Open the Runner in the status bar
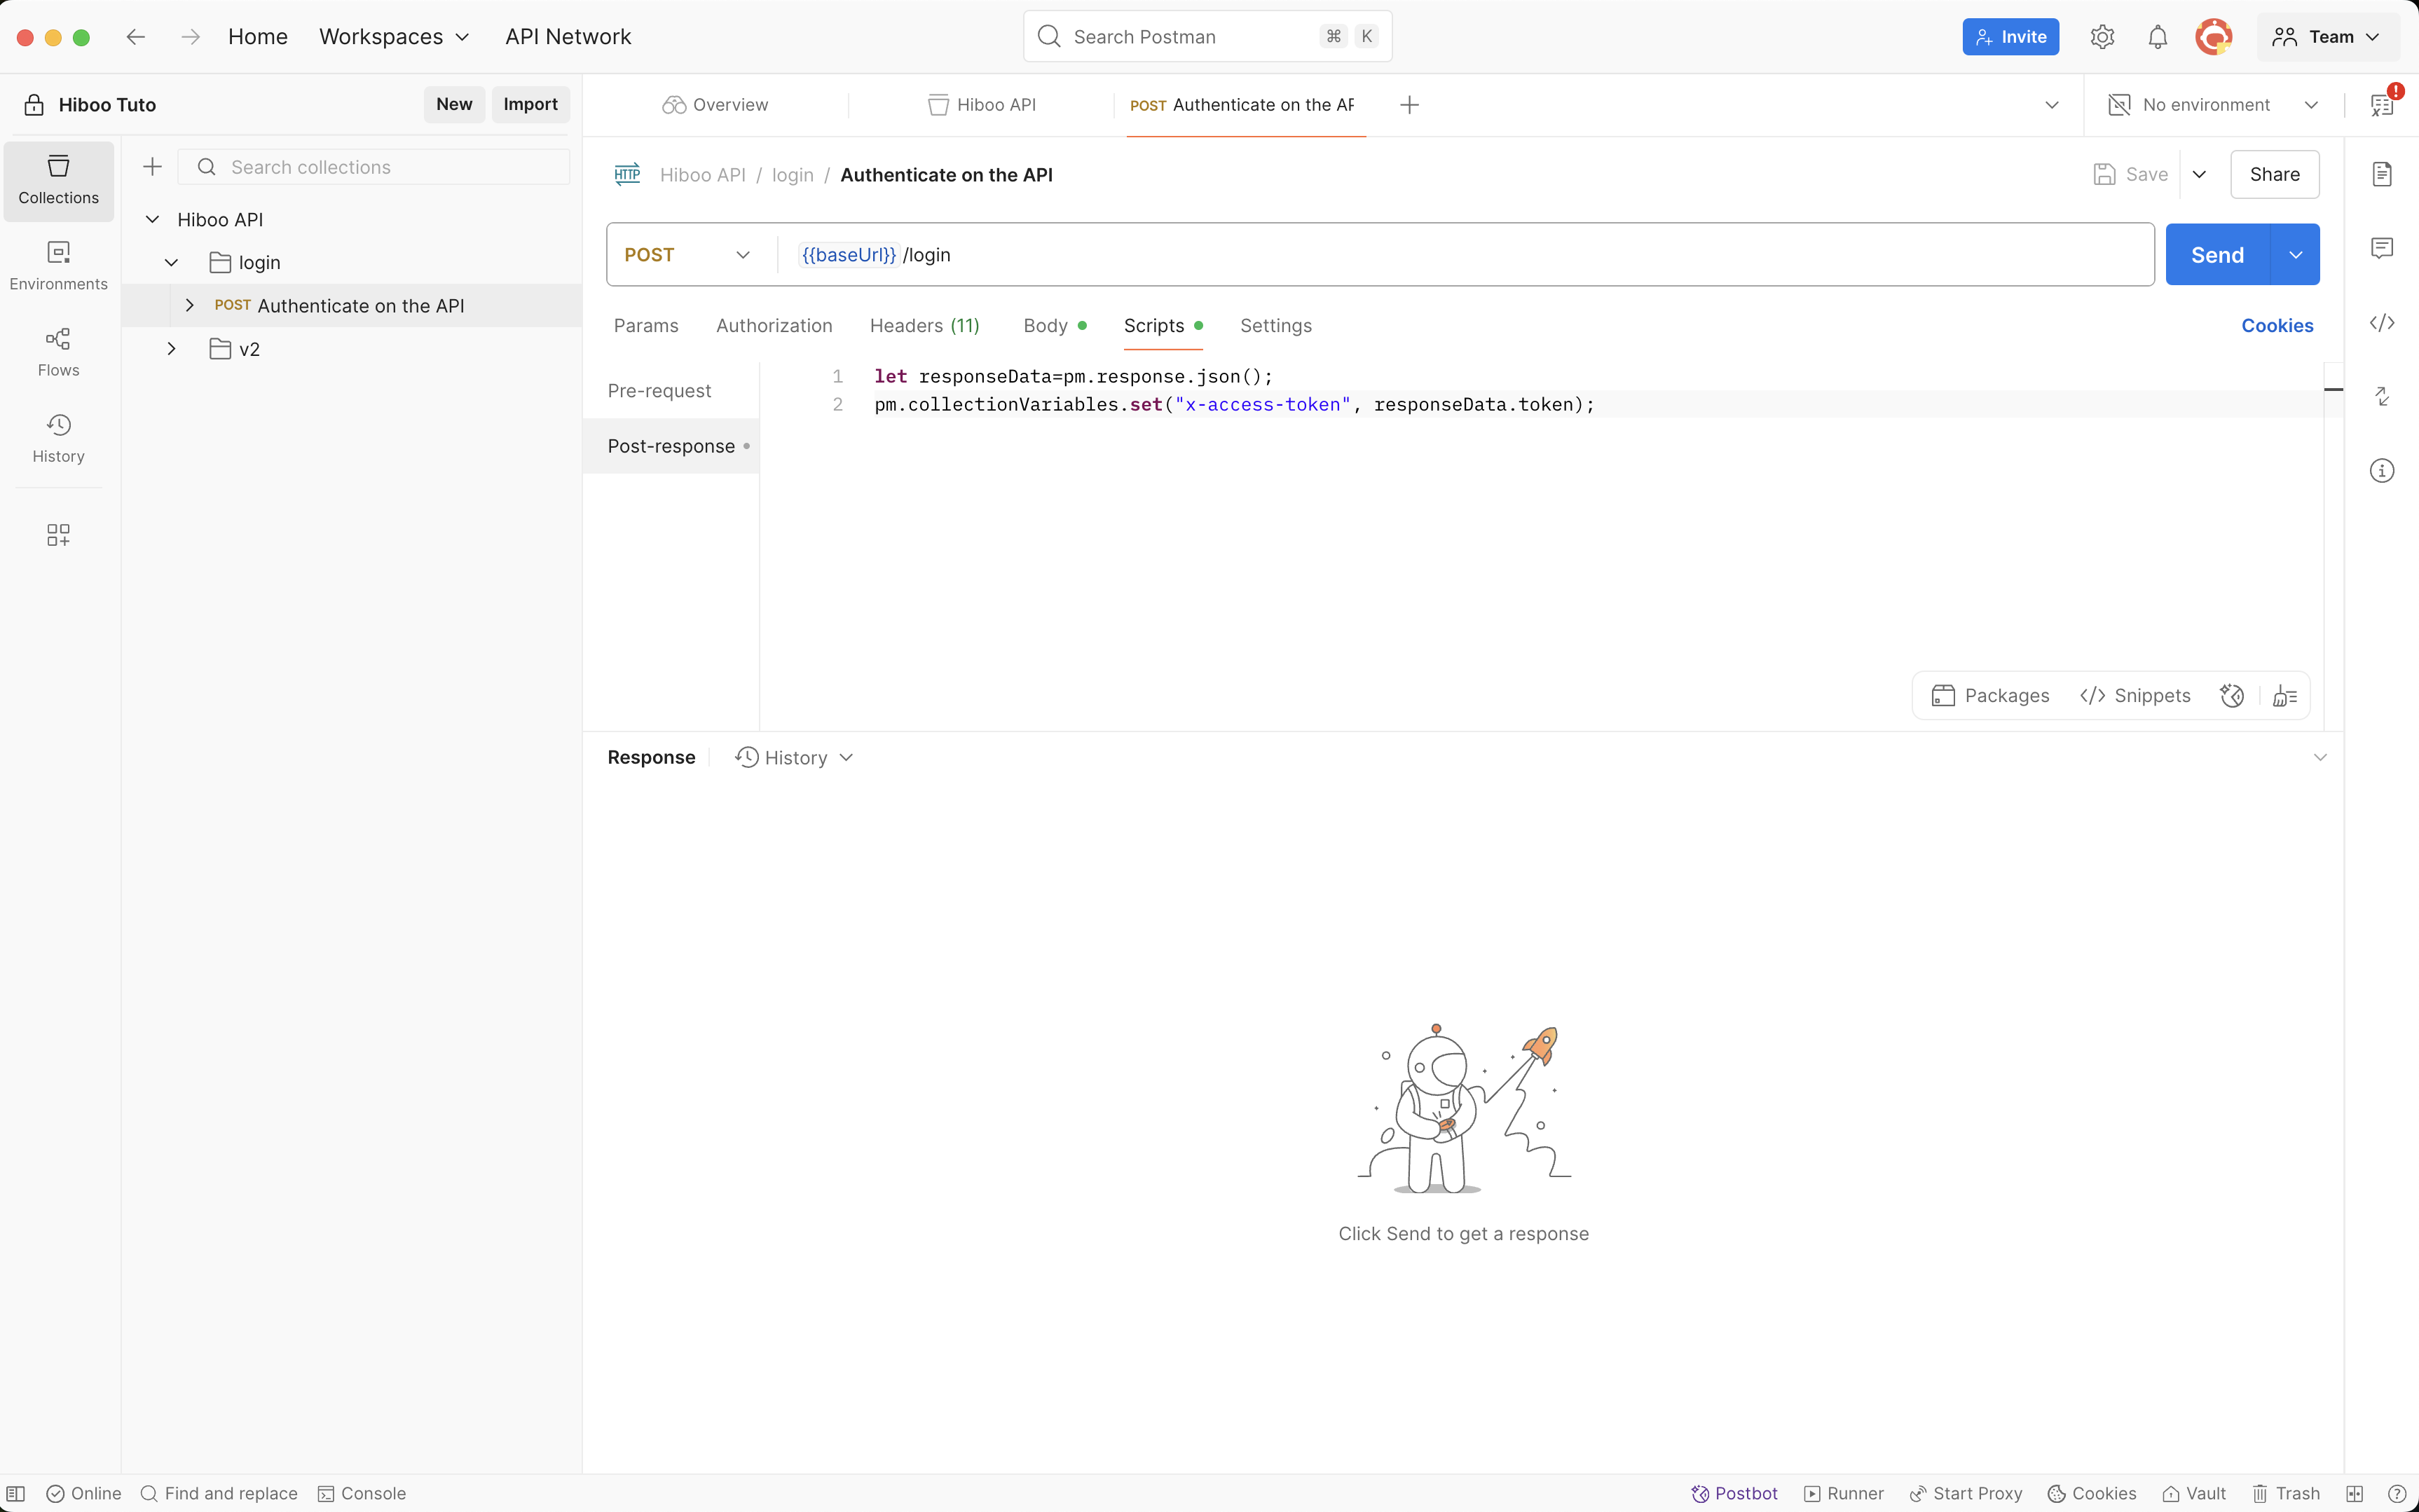This screenshot has height=1512, width=2419. click(x=1844, y=1493)
